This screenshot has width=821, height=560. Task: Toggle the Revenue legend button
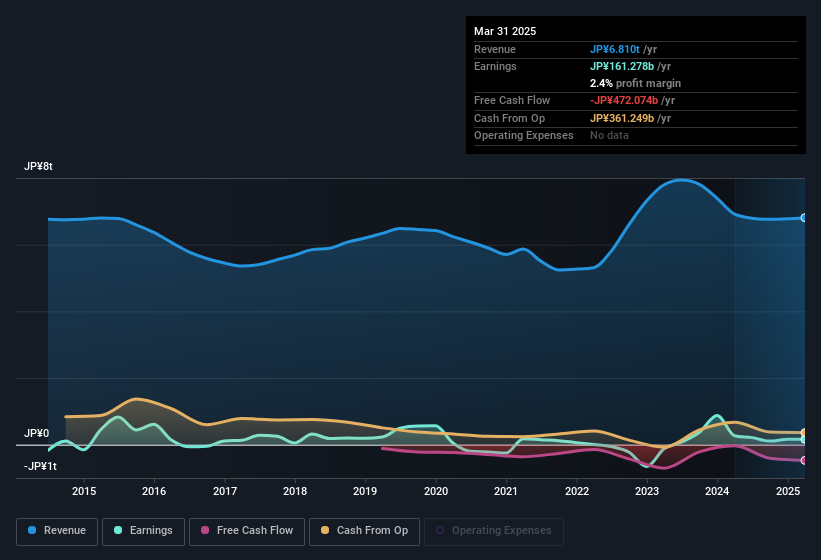[57, 531]
